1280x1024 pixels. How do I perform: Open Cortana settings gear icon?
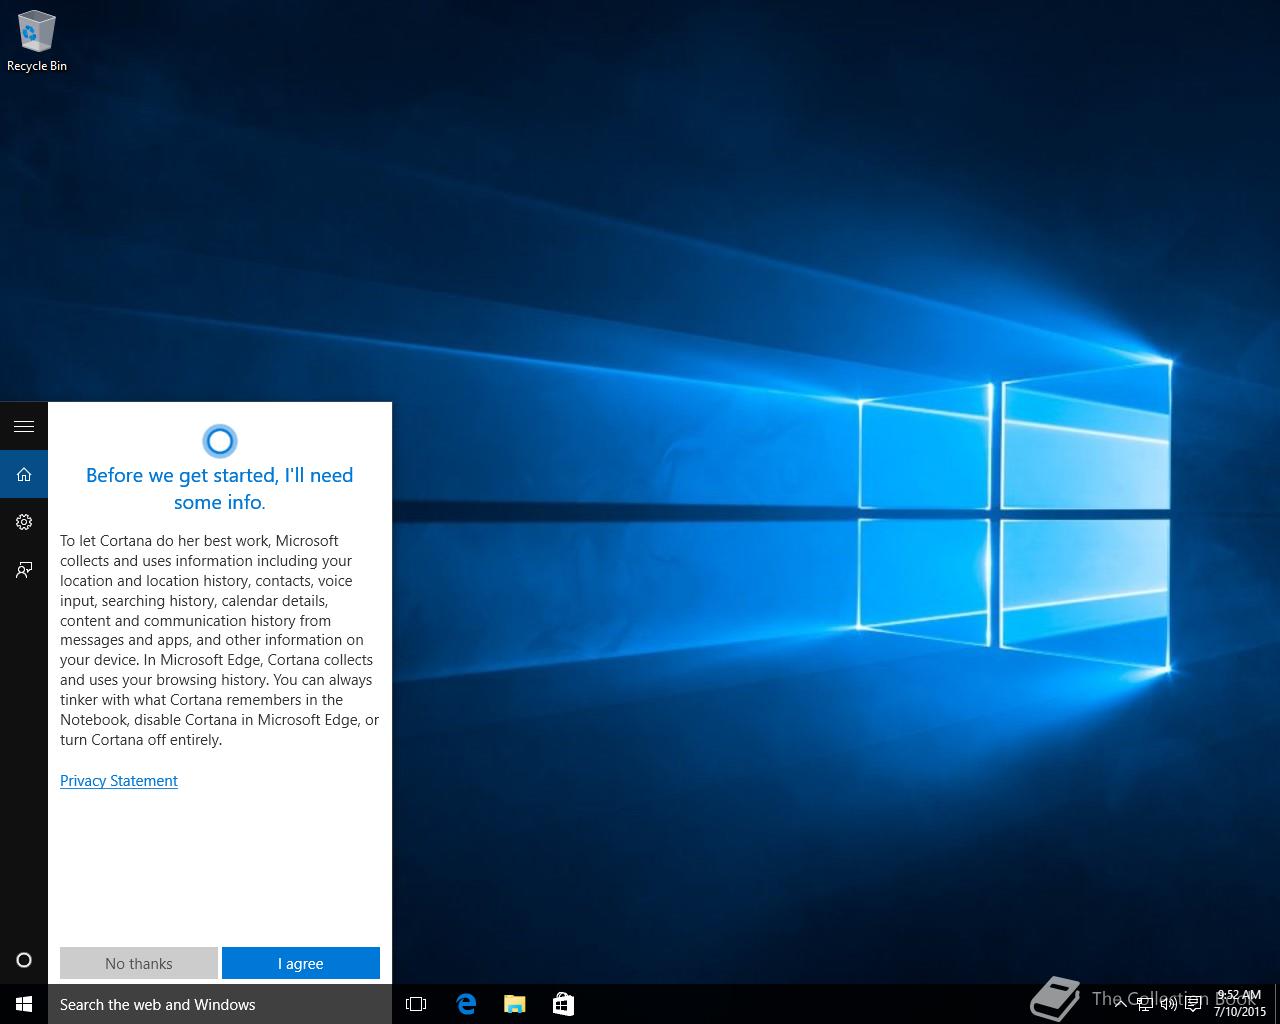(24, 522)
